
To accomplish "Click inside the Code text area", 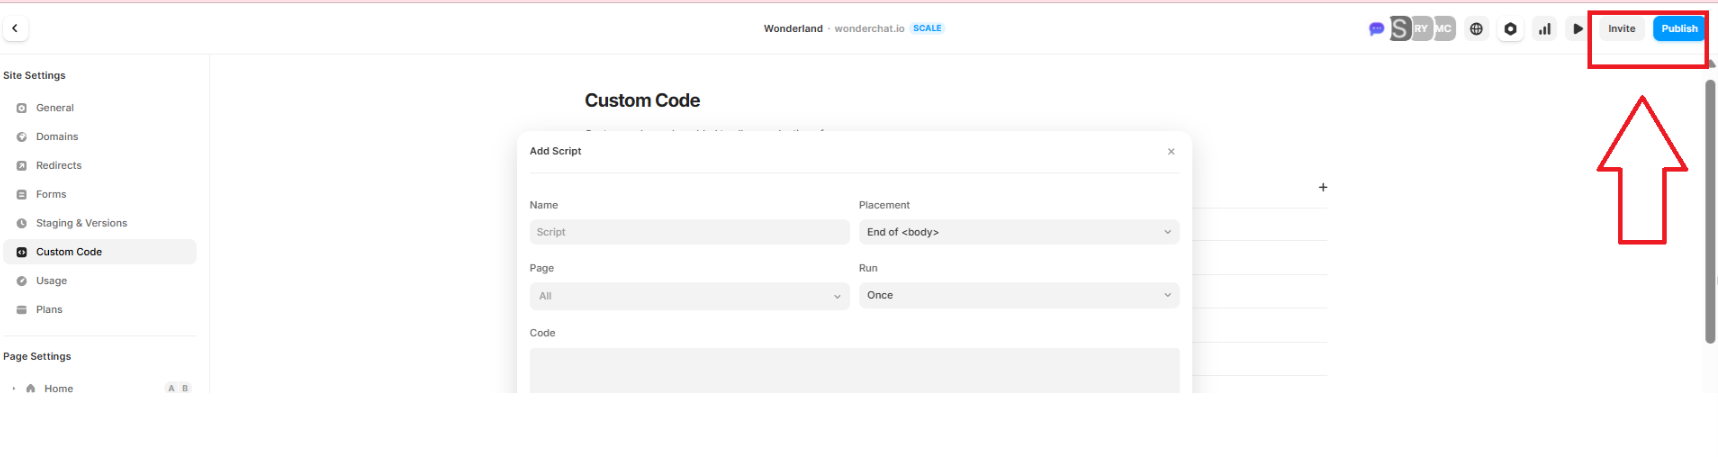I will pyautogui.click(x=854, y=370).
